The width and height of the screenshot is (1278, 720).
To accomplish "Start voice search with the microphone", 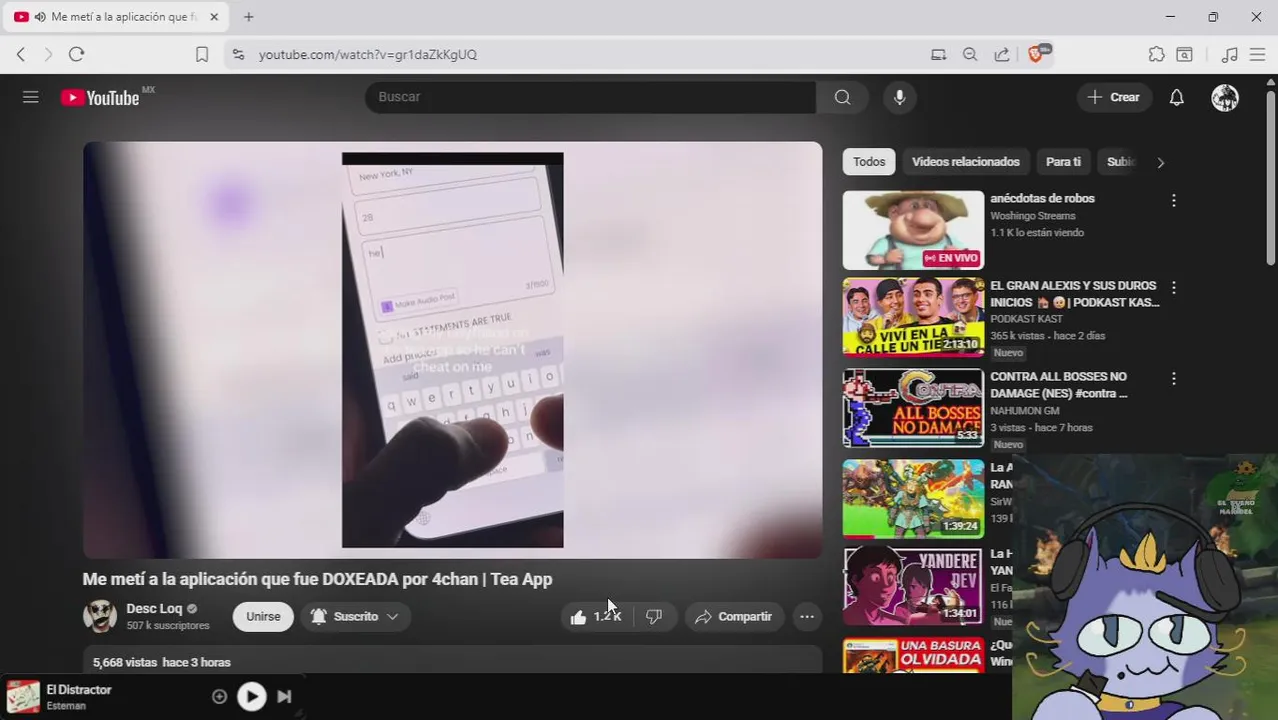I will pyautogui.click(x=899, y=97).
